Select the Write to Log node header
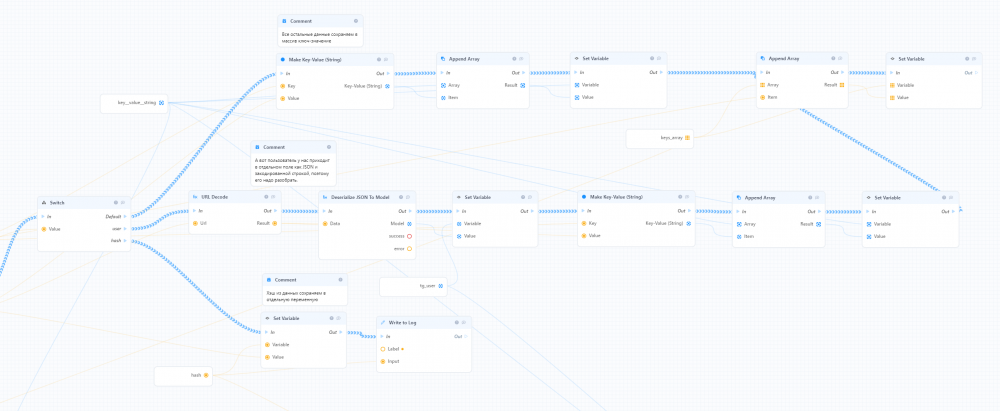Screen dimensions: 1000x411 click(424, 322)
